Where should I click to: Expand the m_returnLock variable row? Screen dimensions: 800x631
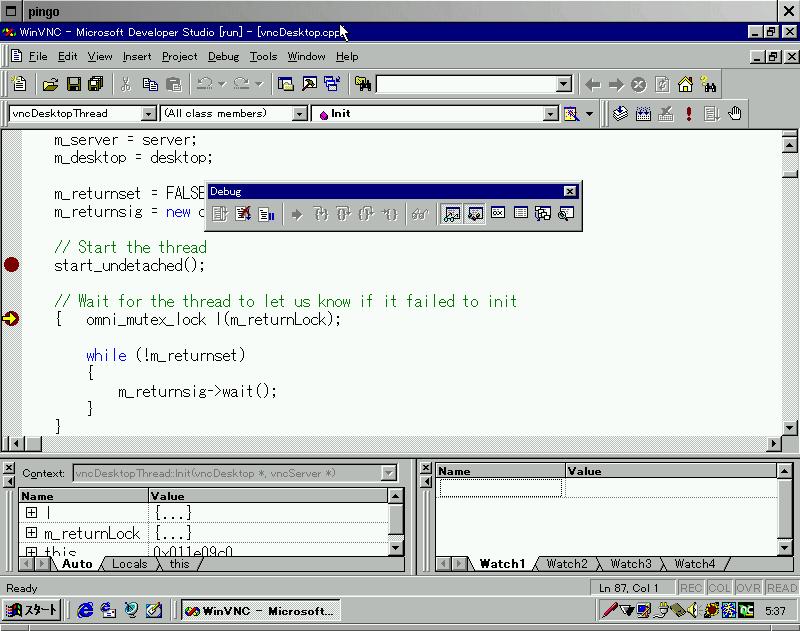point(32,533)
